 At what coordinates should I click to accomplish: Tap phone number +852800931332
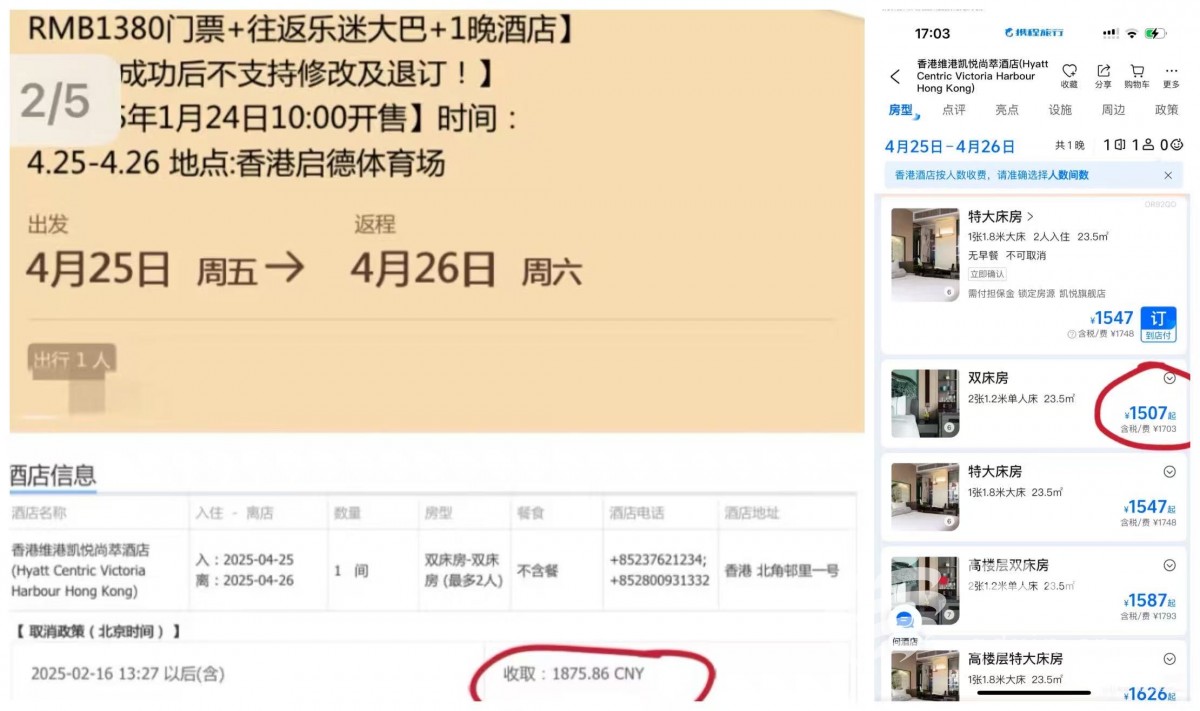coord(659,580)
